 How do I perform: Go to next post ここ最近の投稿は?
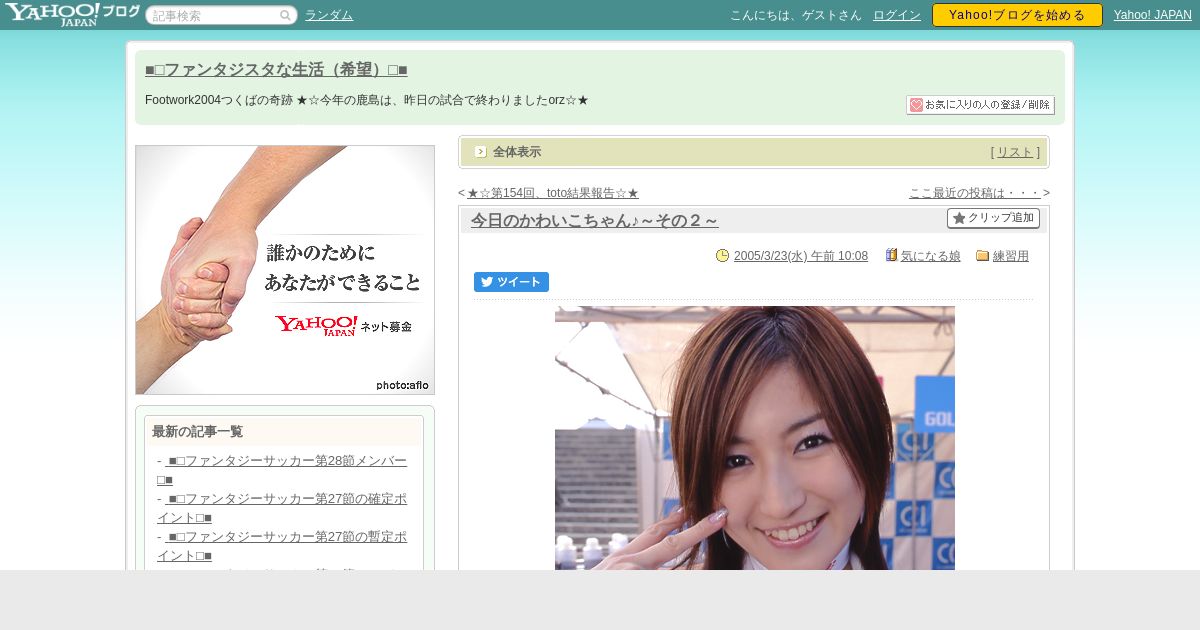point(975,193)
